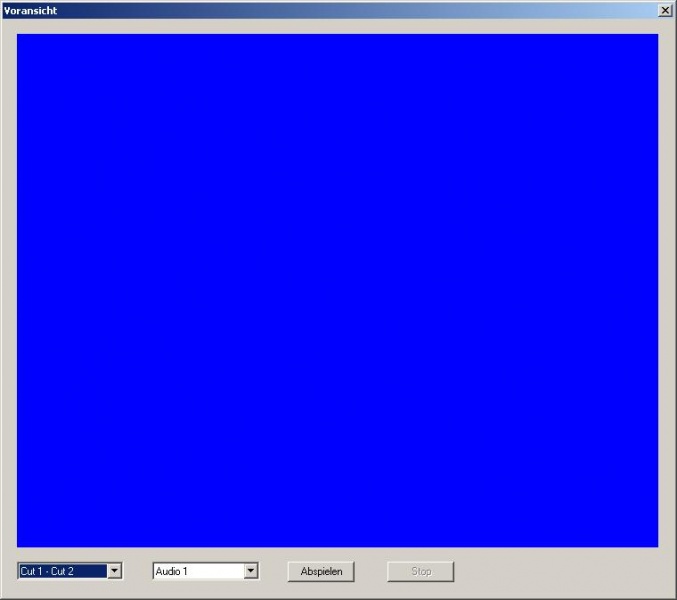This screenshot has height=600, width=677.
Task: Click the X icon in the title bar
Action: 666,9
